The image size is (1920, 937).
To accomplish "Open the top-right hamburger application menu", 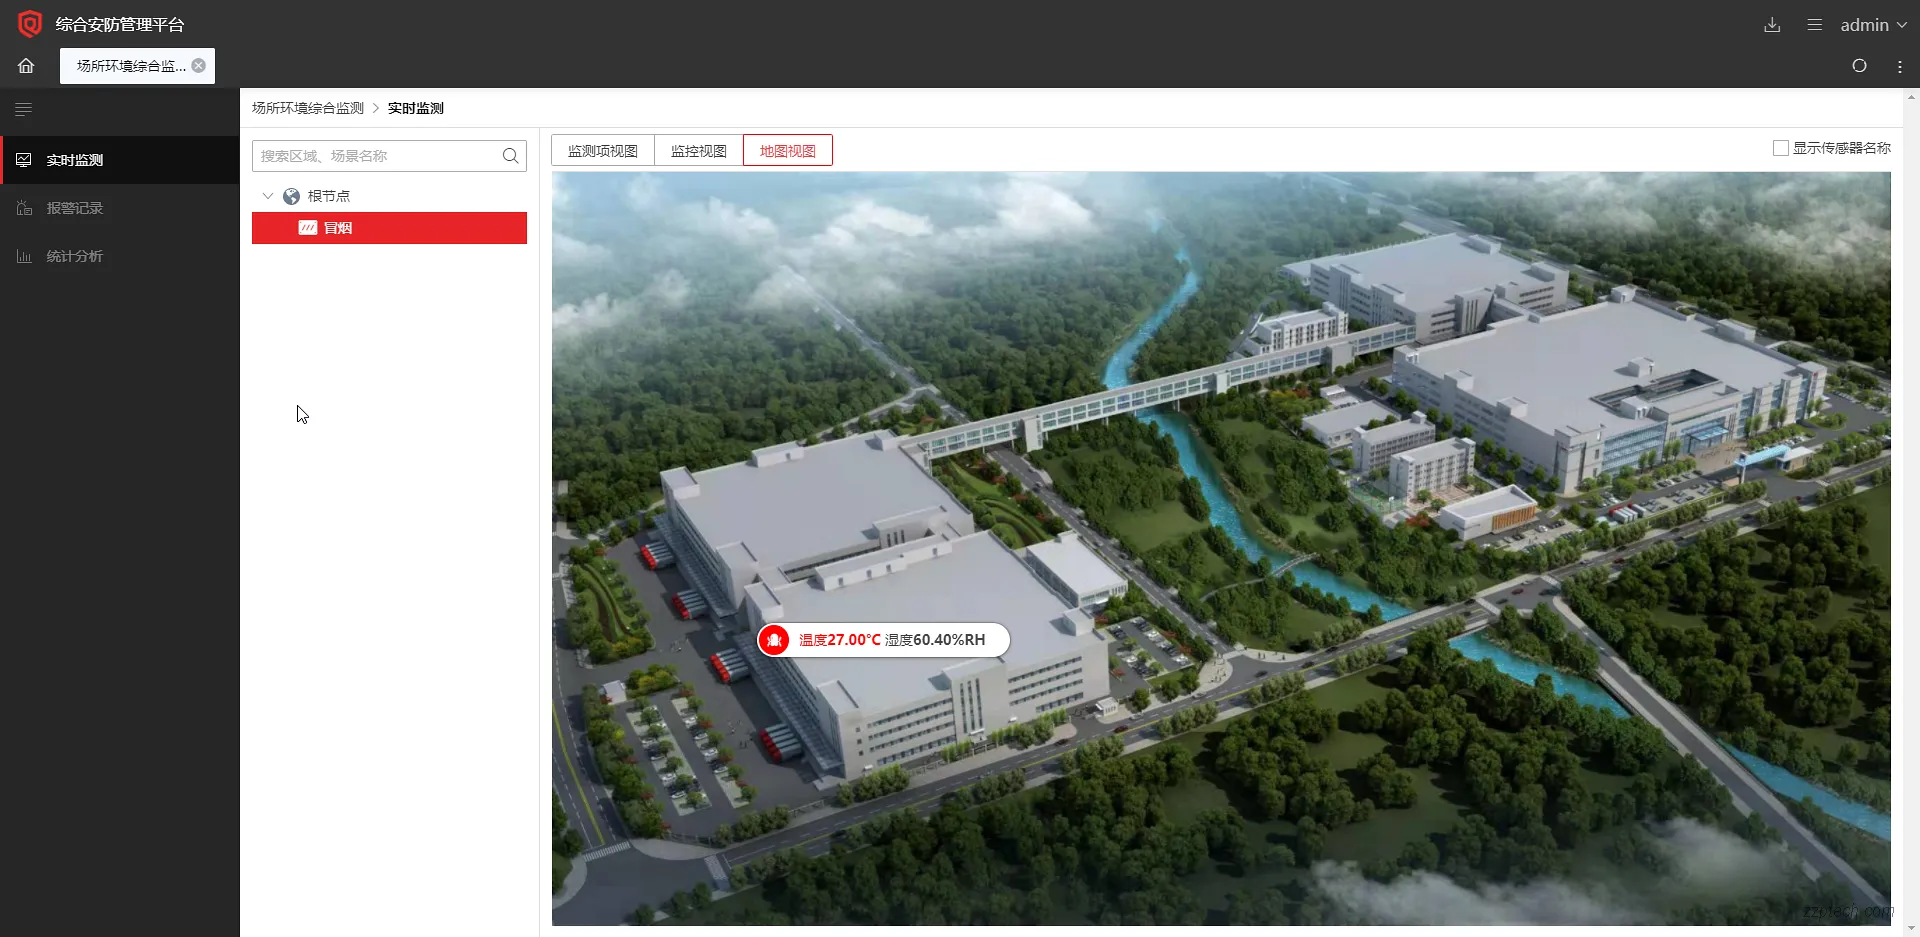I will tap(1814, 24).
